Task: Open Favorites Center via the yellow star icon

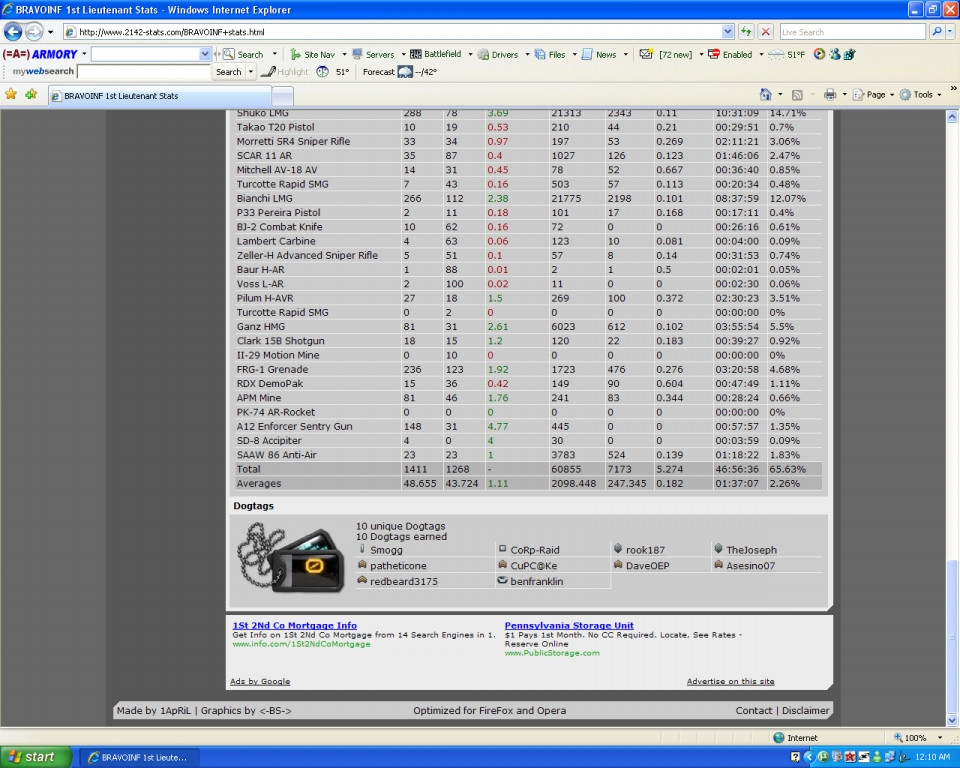Action: click(x=11, y=94)
